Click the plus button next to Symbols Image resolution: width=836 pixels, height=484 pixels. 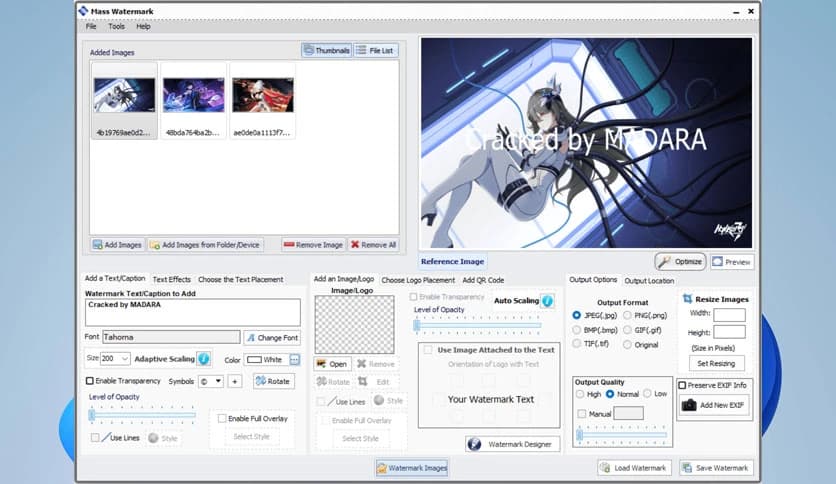pyautogui.click(x=235, y=381)
